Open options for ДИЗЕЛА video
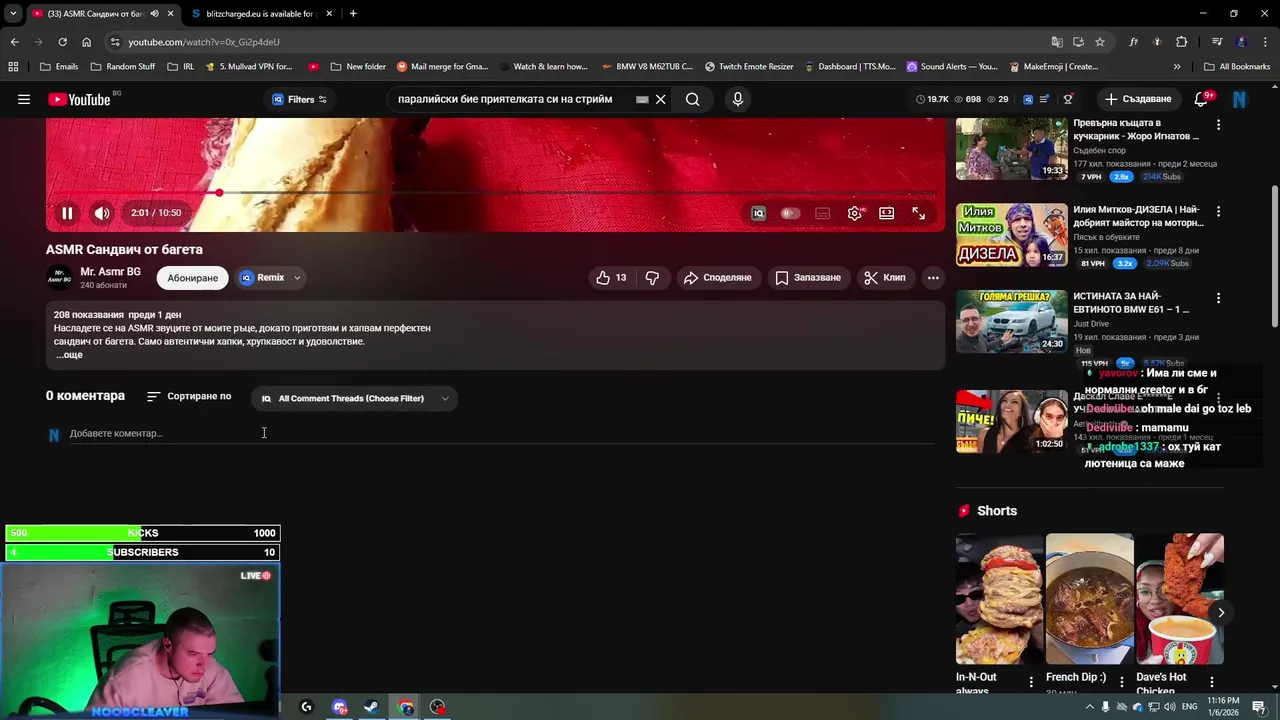The width and height of the screenshot is (1280, 720). point(1218,212)
